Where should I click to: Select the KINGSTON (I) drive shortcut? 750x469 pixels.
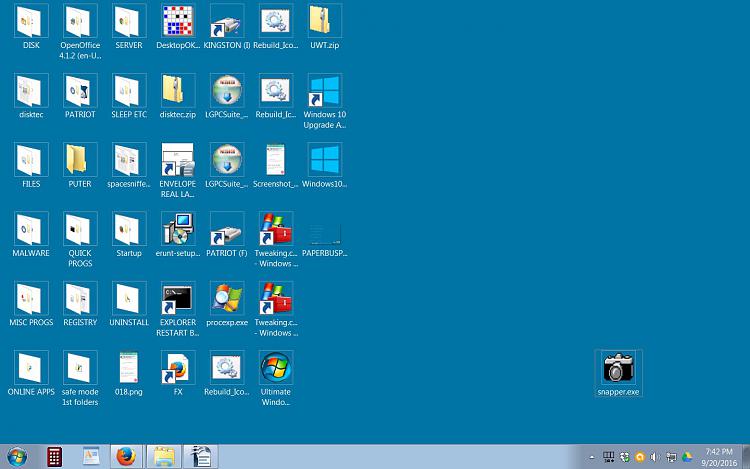(x=227, y=21)
